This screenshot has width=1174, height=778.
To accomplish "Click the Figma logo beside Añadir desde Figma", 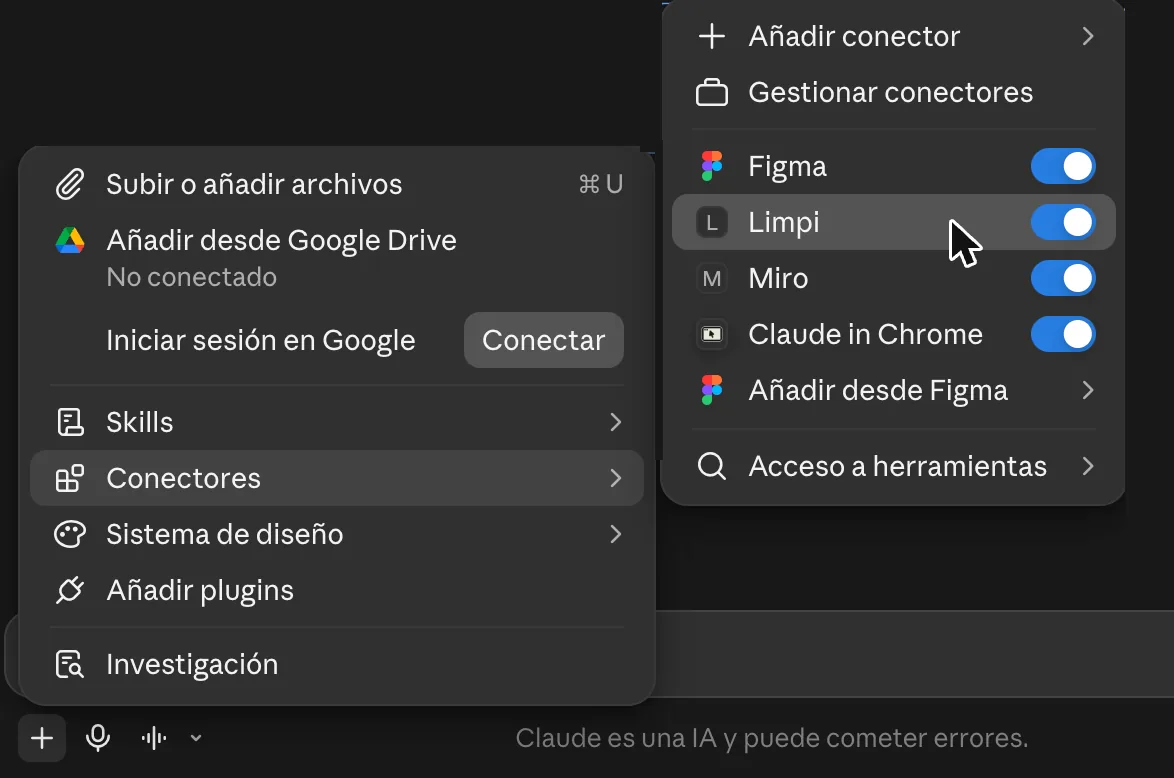I will click(711, 390).
